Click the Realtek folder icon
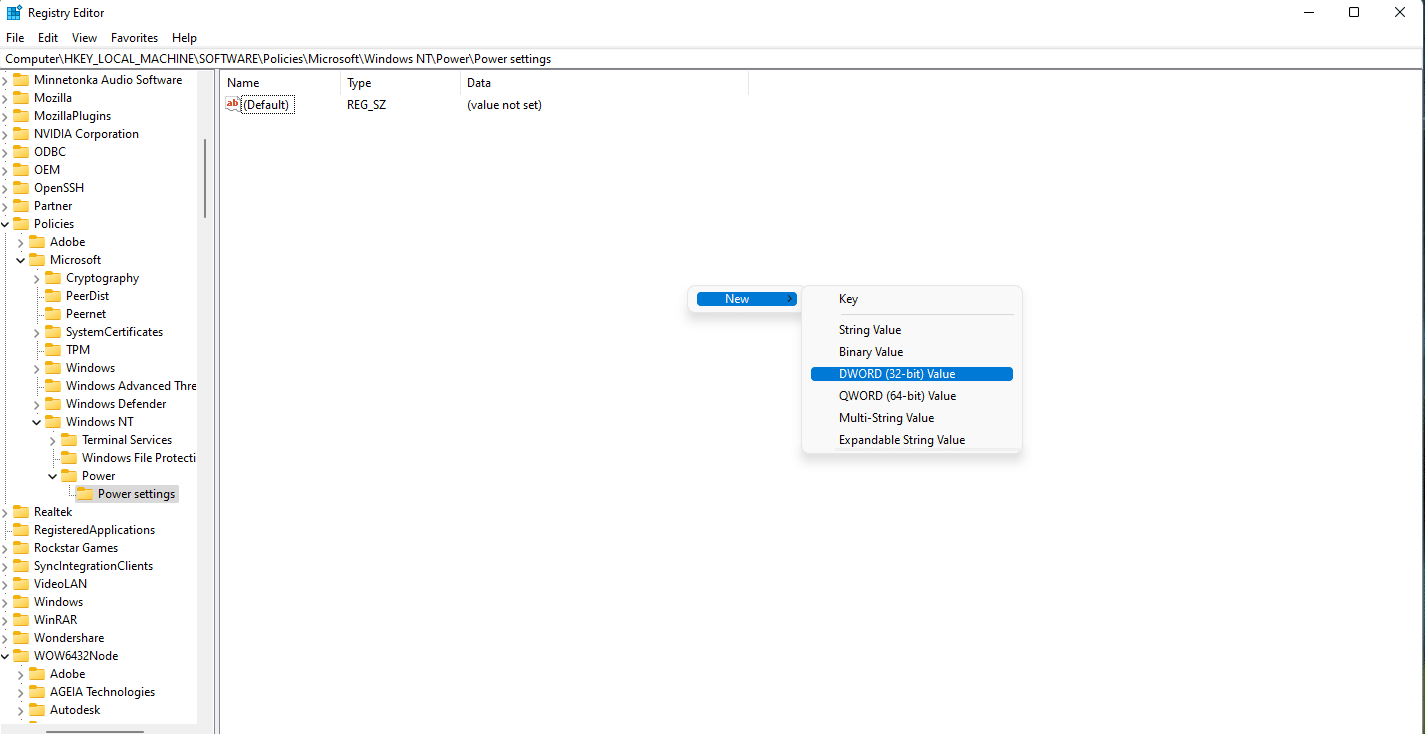 [x=21, y=511]
